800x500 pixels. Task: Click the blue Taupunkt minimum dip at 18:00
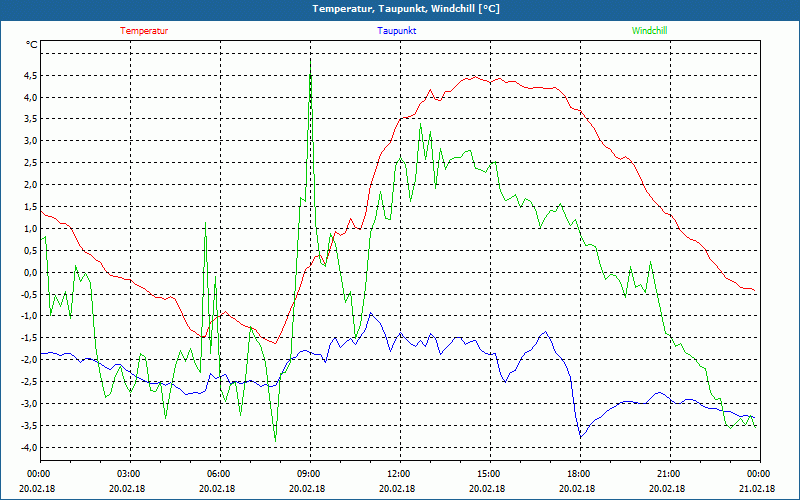click(x=581, y=437)
